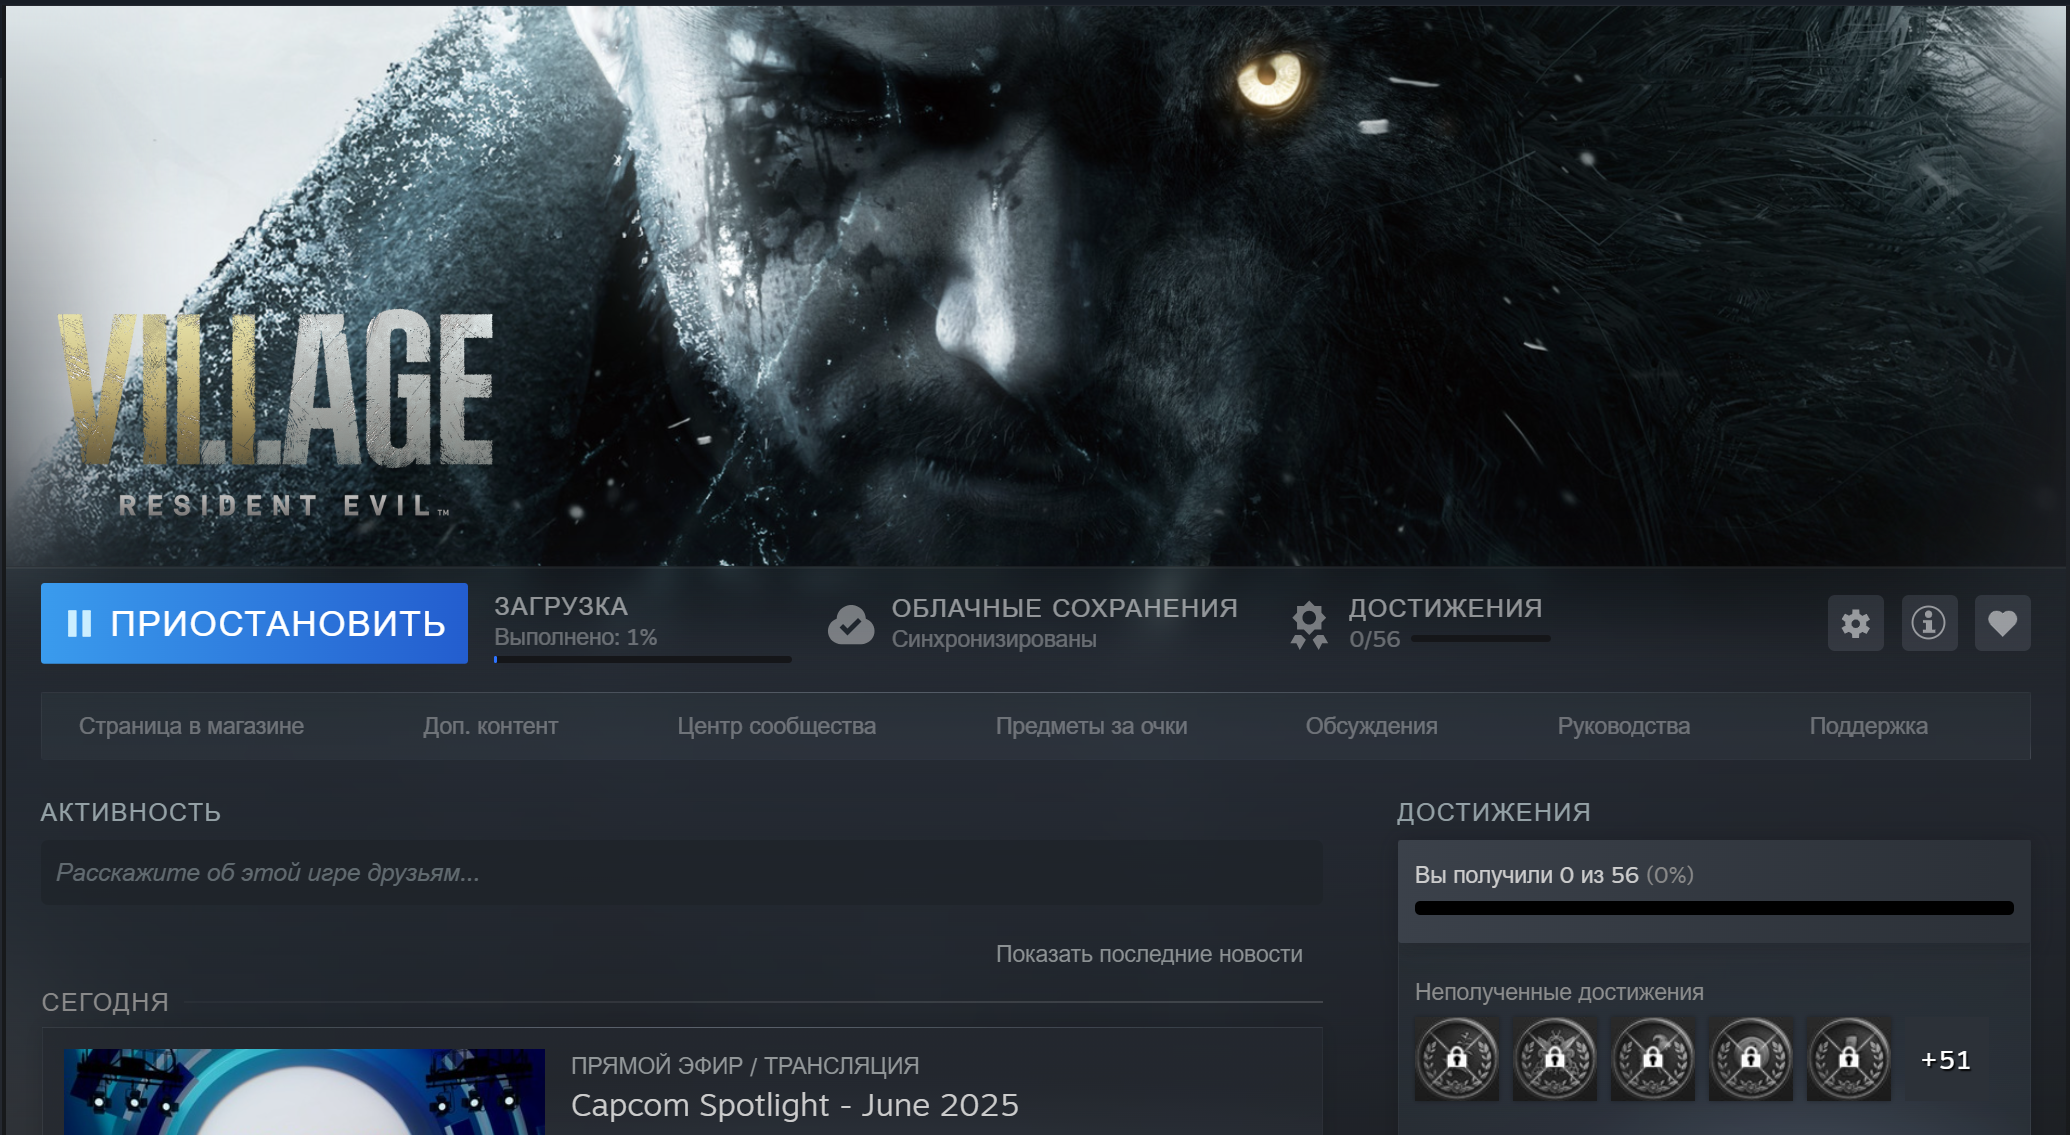Image resolution: width=2070 pixels, height=1135 pixels.
Task: Add game to favorites heart icon
Action: [x=2002, y=623]
